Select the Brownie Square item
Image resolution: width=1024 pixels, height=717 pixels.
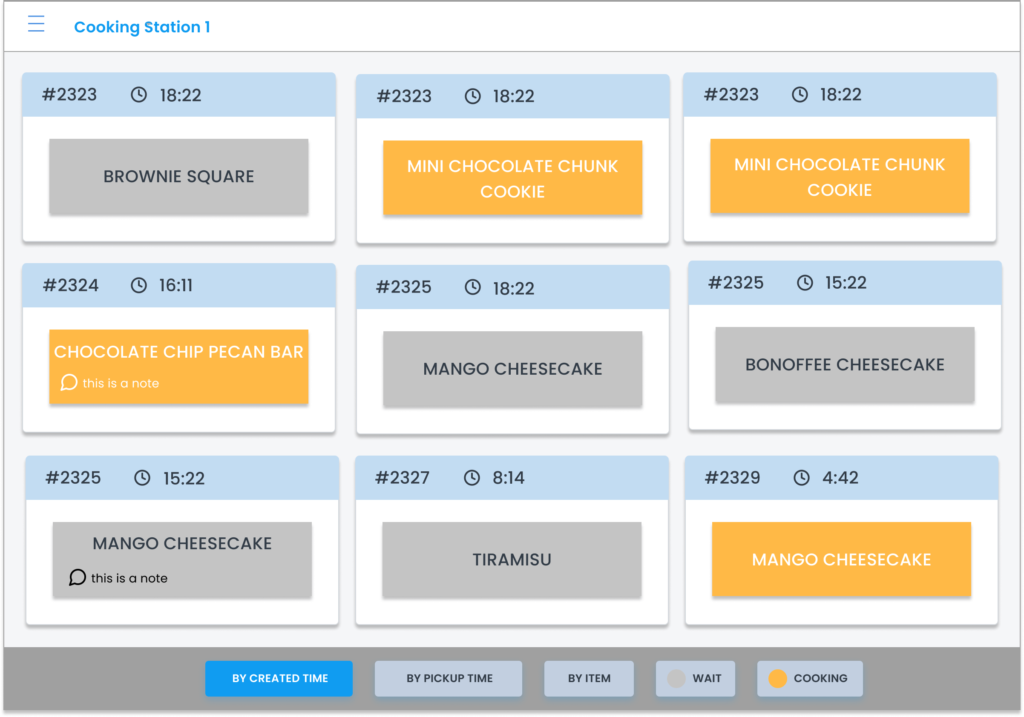pyautogui.click(x=179, y=177)
